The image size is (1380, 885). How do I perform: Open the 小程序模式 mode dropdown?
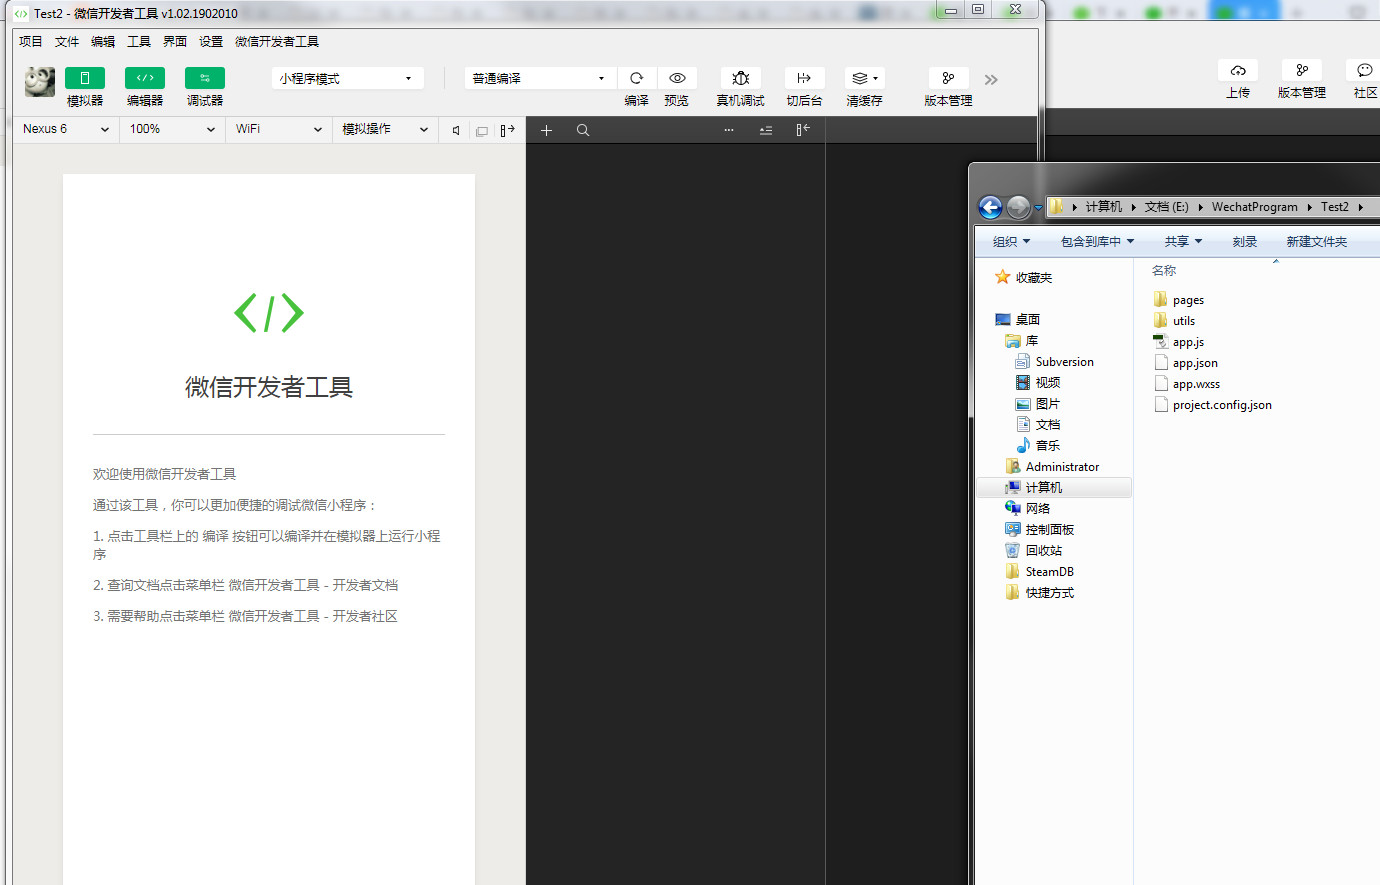(x=347, y=78)
